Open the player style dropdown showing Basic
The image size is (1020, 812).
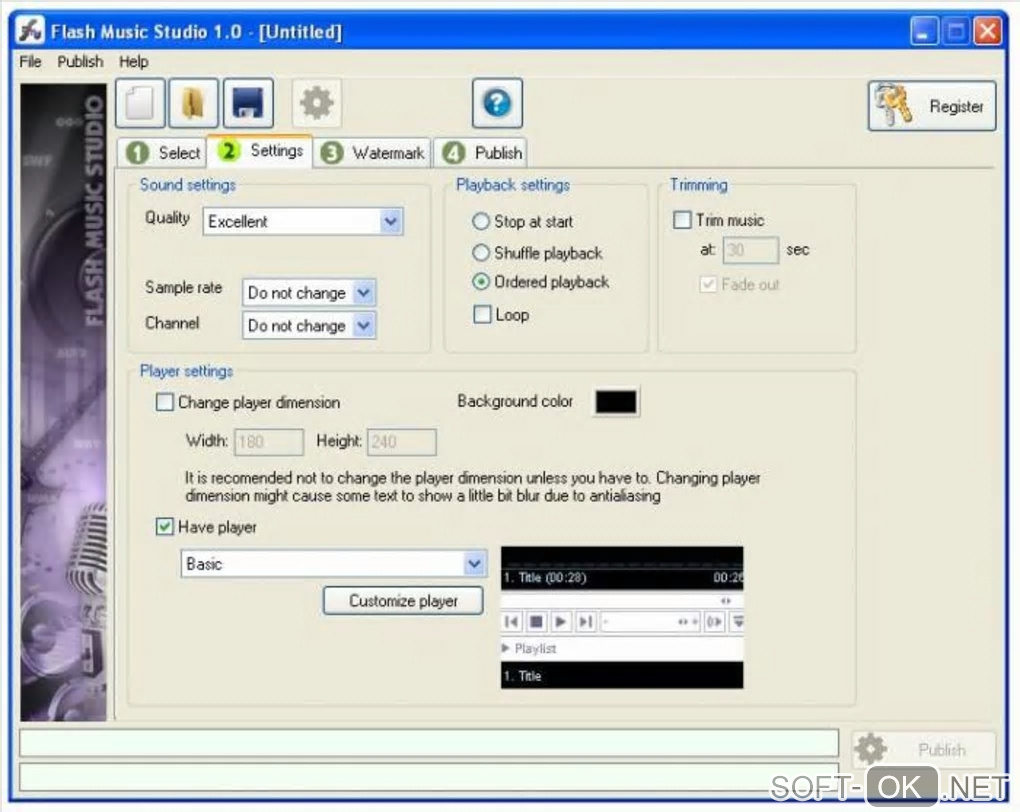pyautogui.click(x=334, y=563)
